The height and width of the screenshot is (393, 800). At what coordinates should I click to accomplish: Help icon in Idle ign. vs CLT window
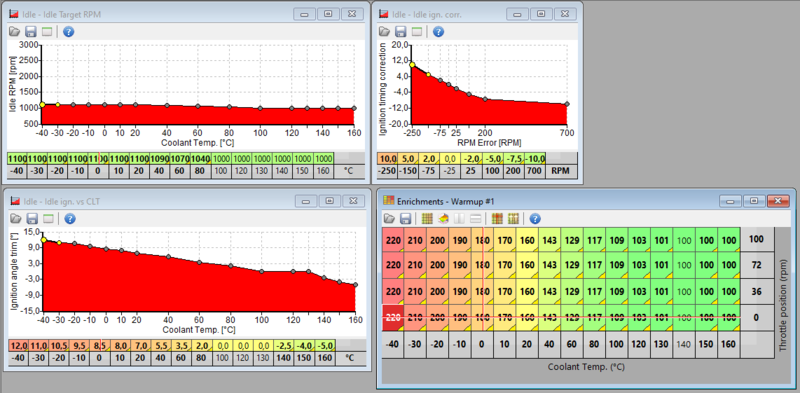[x=70, y=219]
